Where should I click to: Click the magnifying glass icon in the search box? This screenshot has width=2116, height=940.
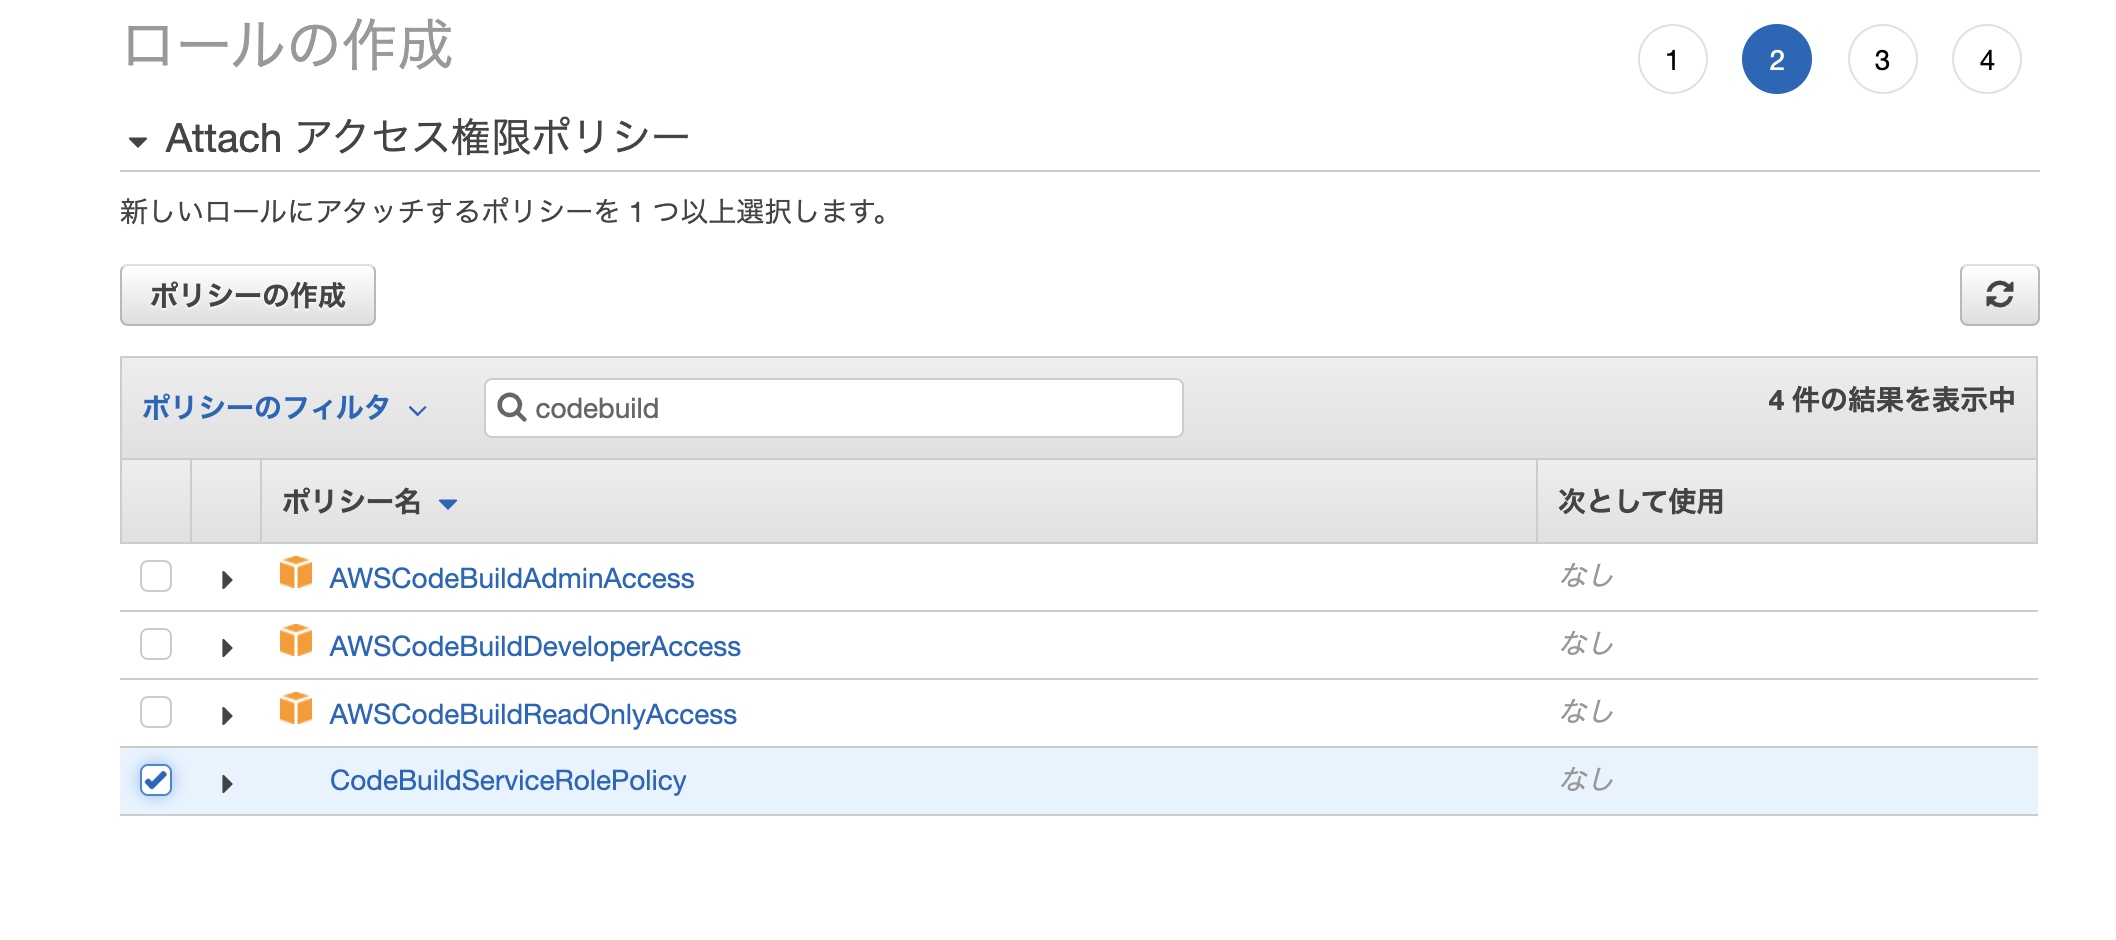pyautogui.click(x=514, y=407)
